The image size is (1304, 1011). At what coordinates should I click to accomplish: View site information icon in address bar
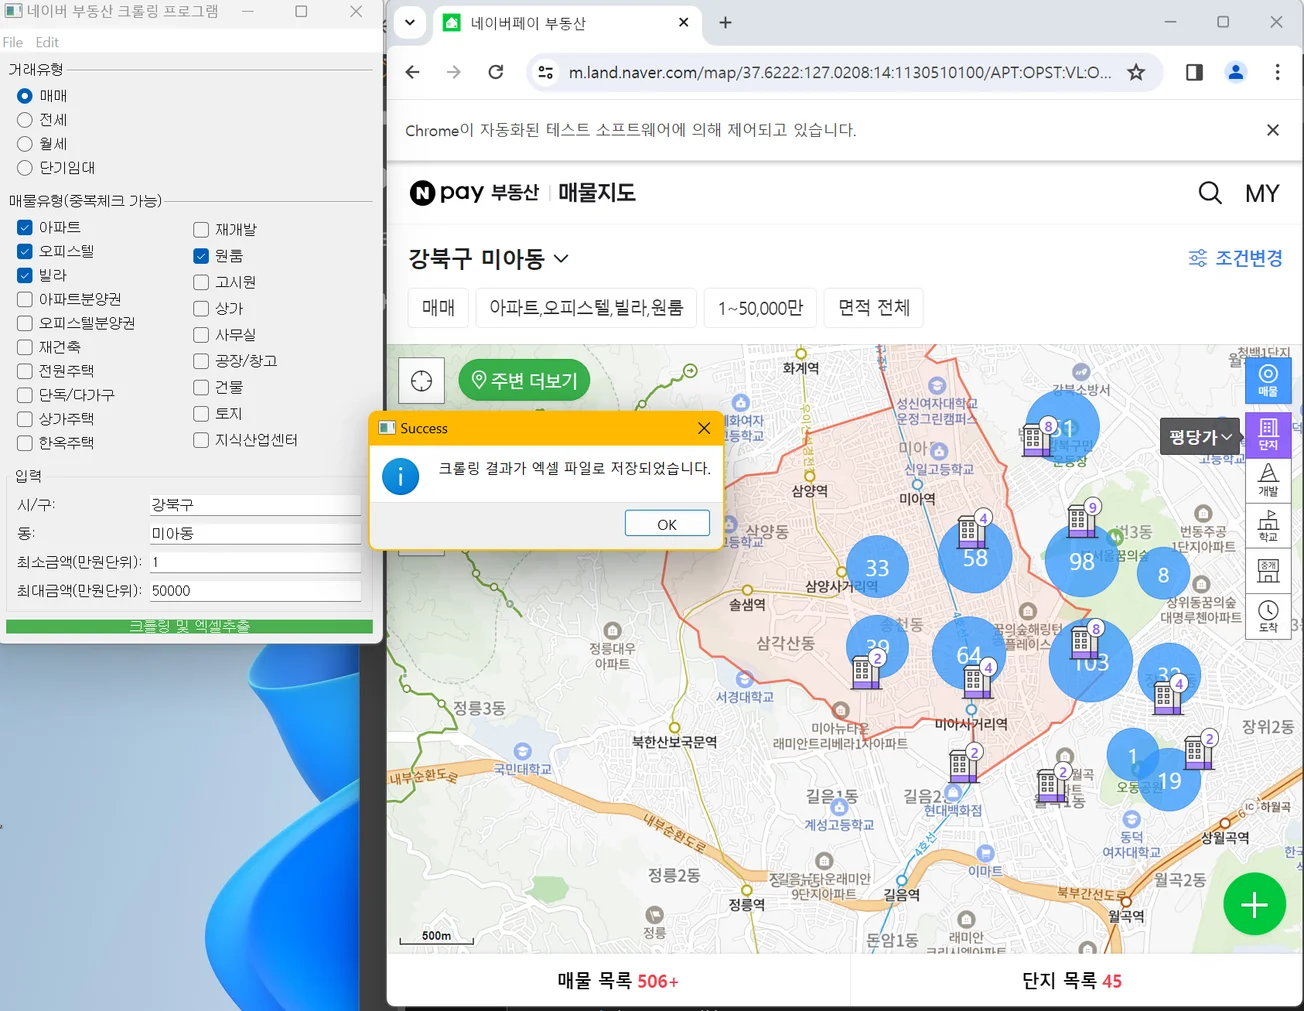pyautogui.click(x=546, y=72)
